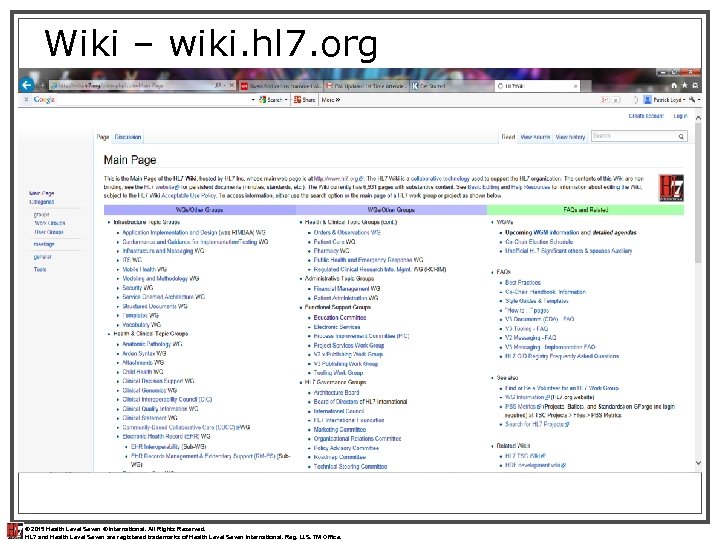The height and width of the screenshot is (540, 720).
Task: Click Categories in wiki sidebar
Action: (x=42, y=202)
